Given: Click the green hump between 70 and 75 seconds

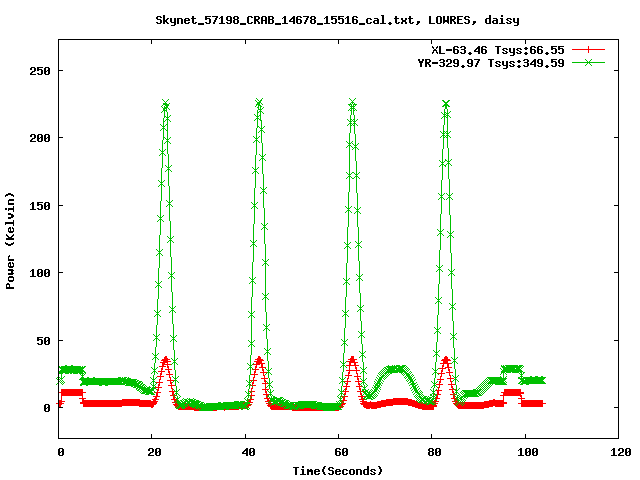Looking at the screenshot, I should 395,369.
